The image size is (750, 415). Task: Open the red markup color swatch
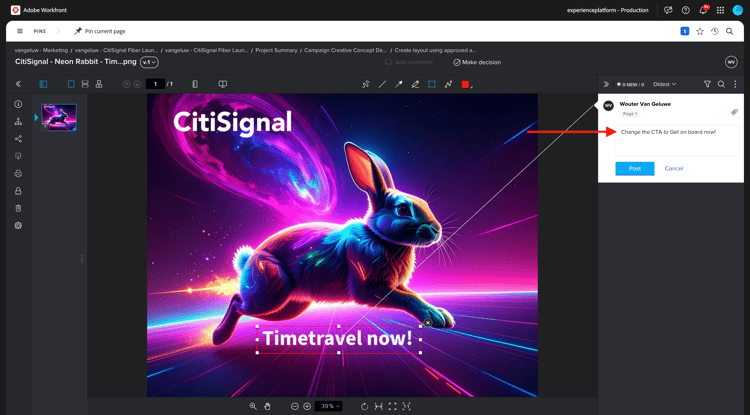(x=466, y=85)
